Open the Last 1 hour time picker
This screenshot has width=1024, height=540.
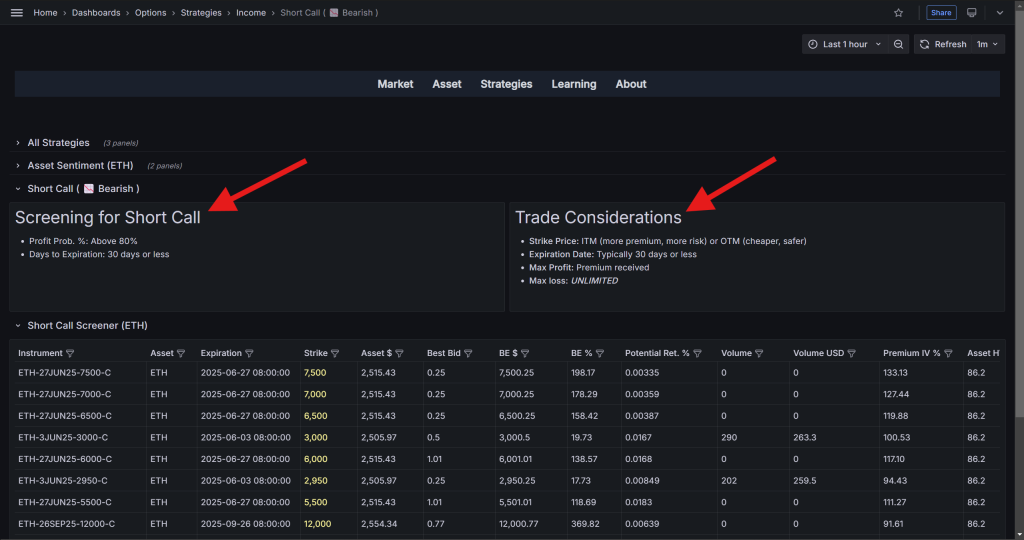(x=845, y=44)
